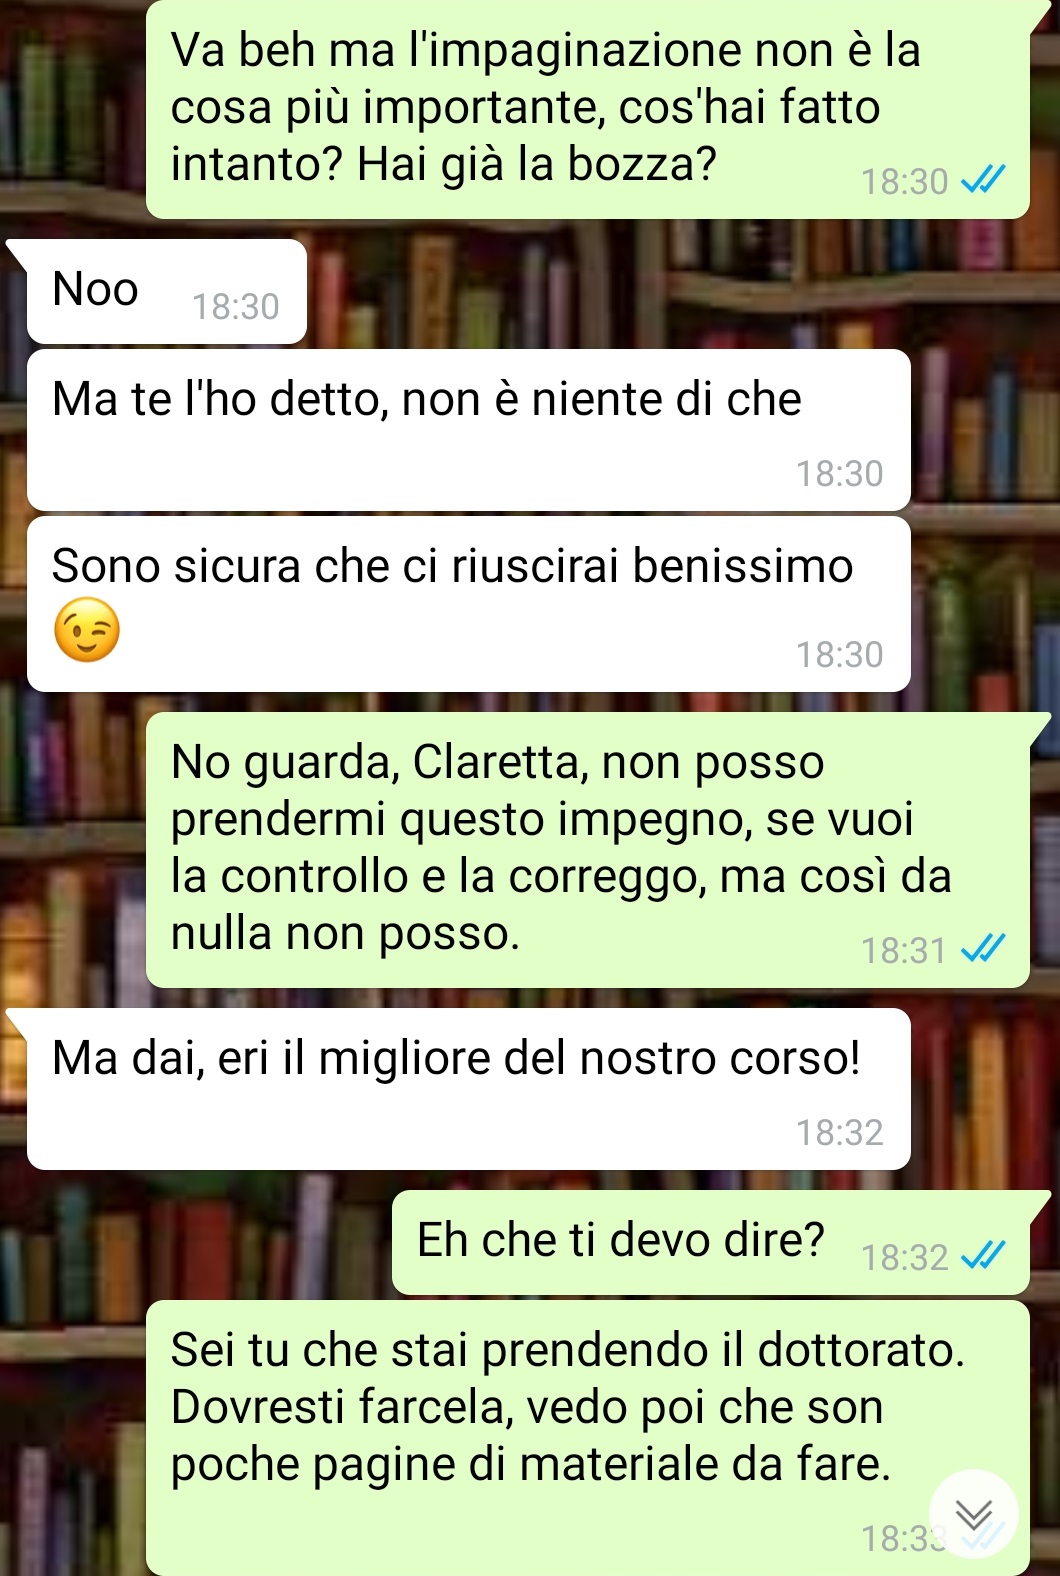The height and width of the screenshot is (1576, 1060).
Task: Tap the 18:30 timestamp below the wink emoji message
Action: 840,655
